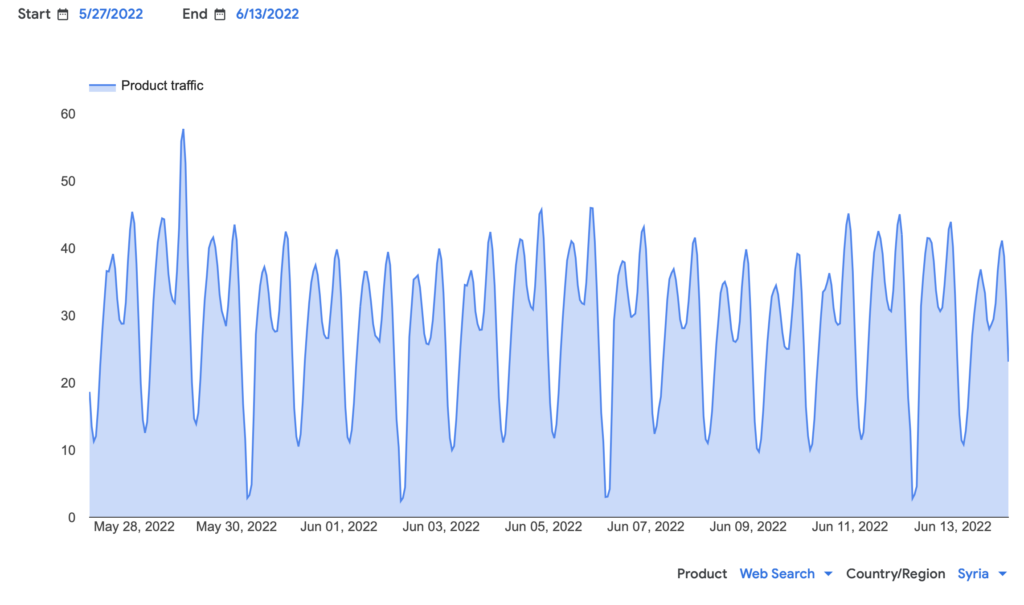Click the arrow next to Syria
1024x605 pixels.
pos(1001,574)
